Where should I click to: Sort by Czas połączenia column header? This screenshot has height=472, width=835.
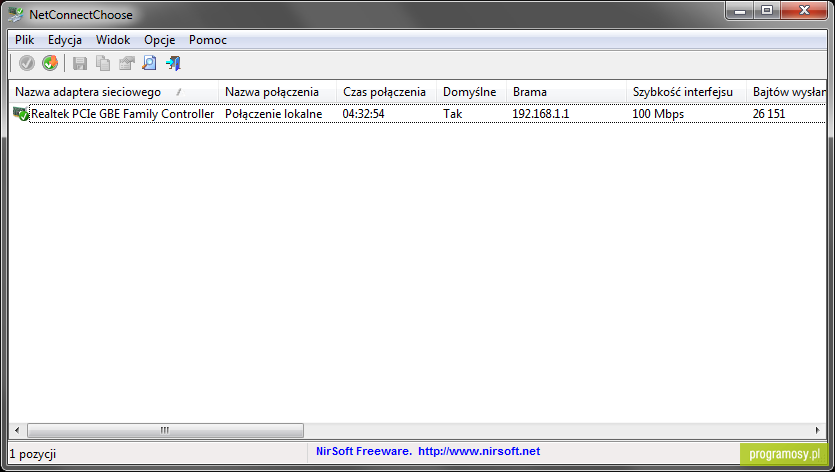pyautogui.click(x=387, y=92)
